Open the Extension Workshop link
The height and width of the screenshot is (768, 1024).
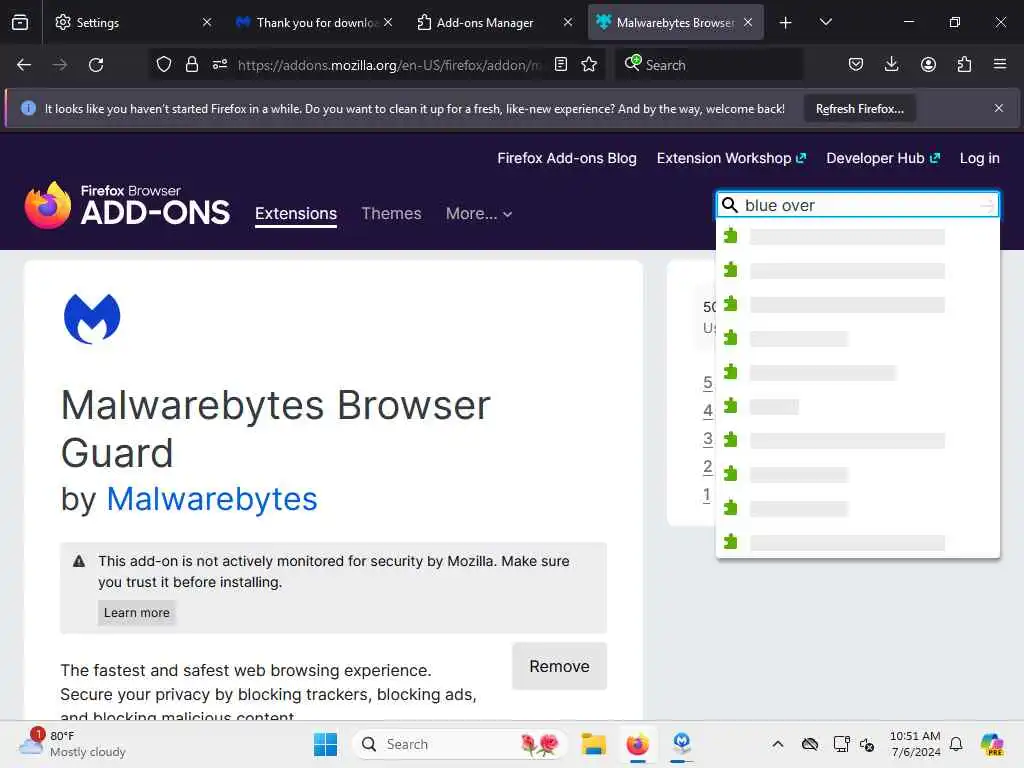[731, 158]
